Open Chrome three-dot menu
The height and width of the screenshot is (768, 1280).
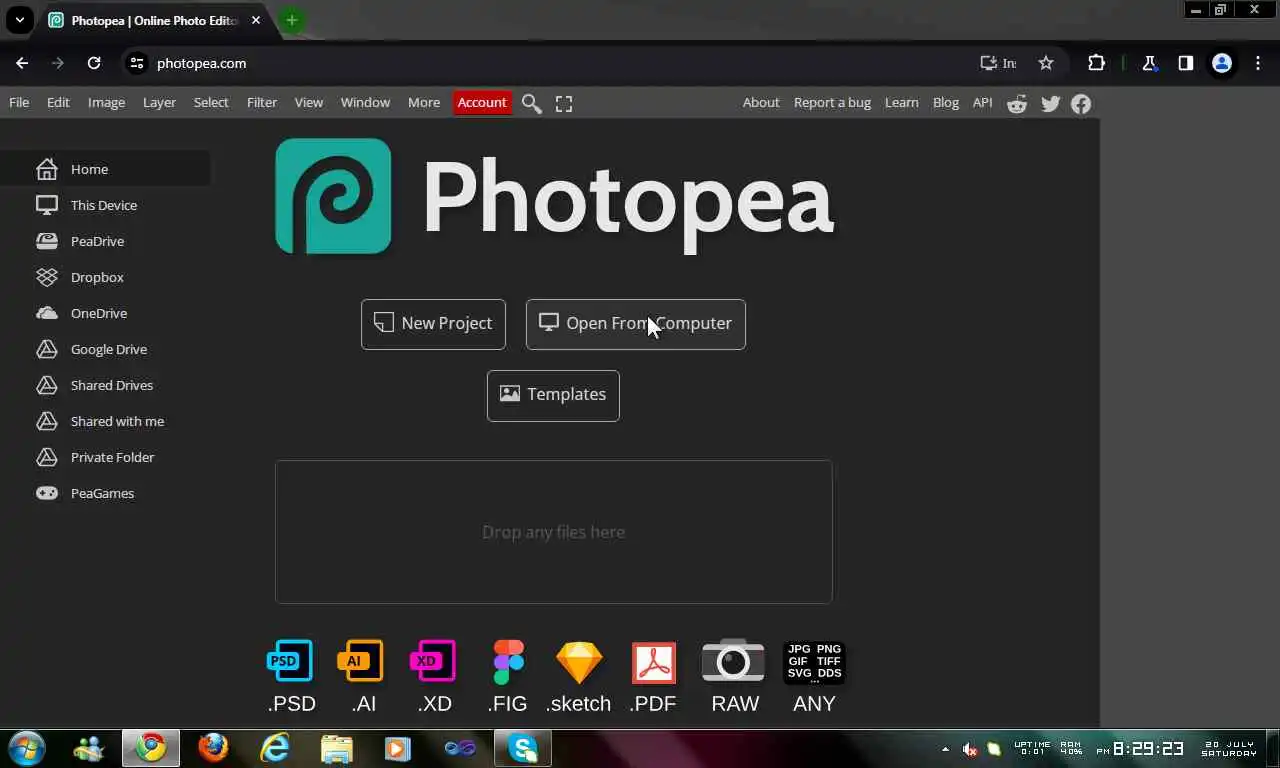(x=1258, y=63)
